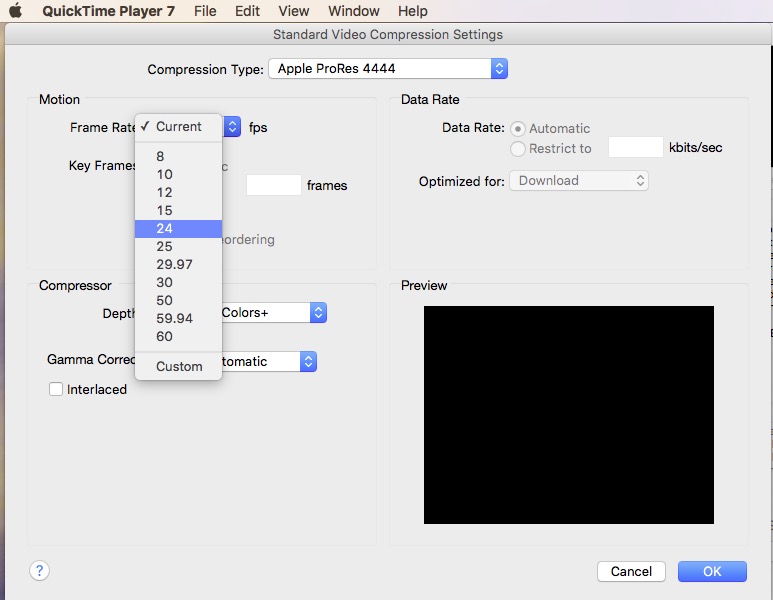Open the Gamma Correction dropdown

coord(268,361)
